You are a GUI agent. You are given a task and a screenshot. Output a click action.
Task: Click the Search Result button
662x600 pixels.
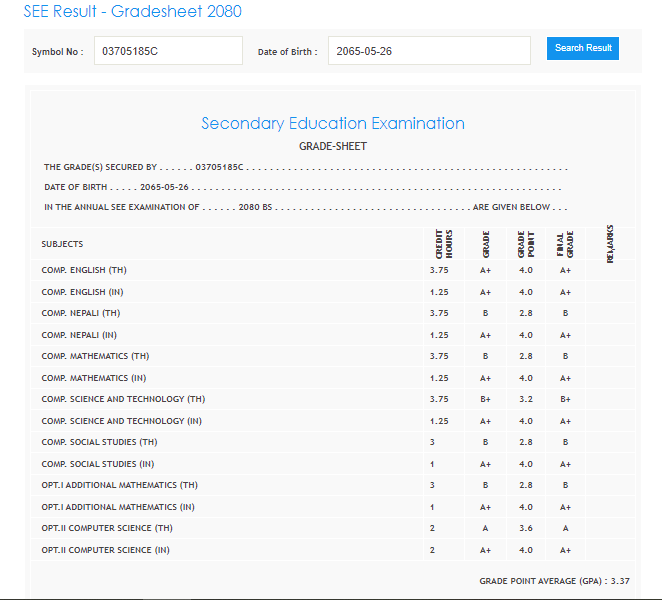[582, 48]
